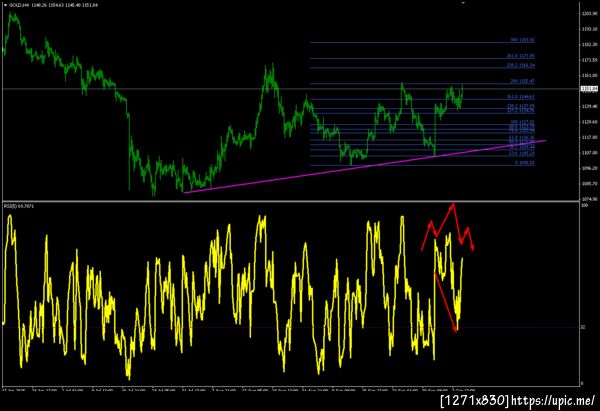Click Fibonacci level 100 label
The image size is (600, 411).
tap(522, 122)
